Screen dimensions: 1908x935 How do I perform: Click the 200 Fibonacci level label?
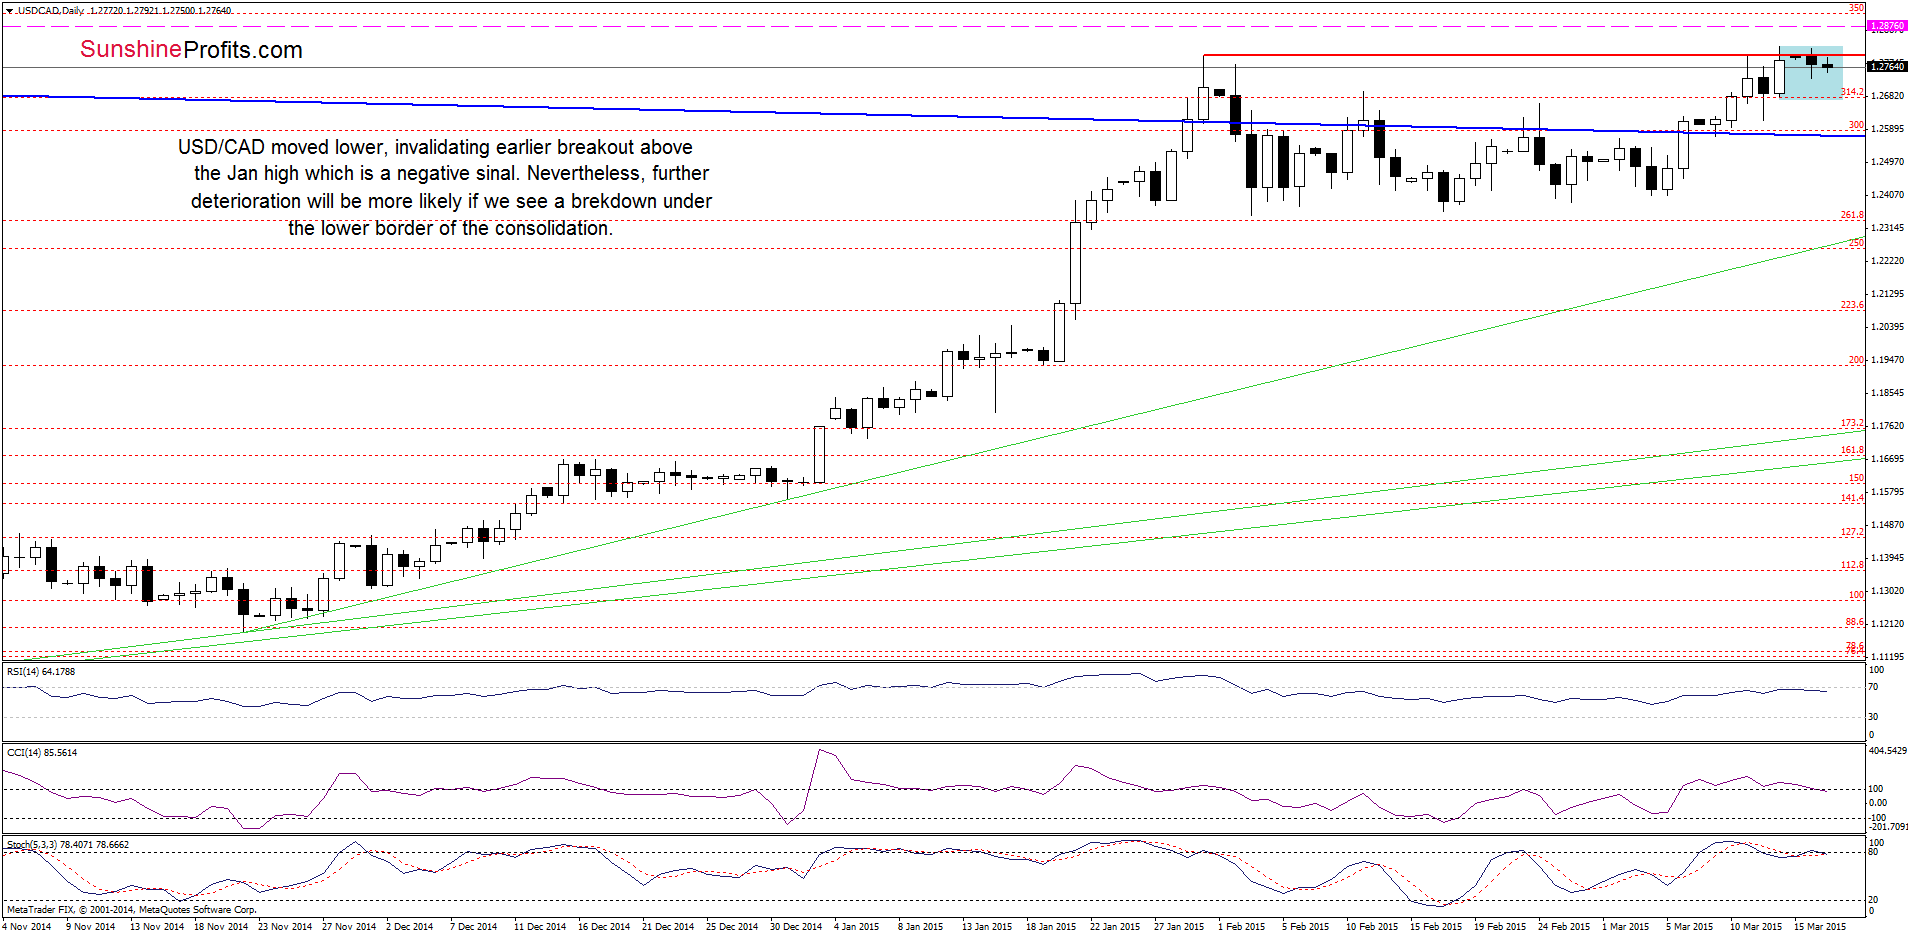tap(1856, 360)
